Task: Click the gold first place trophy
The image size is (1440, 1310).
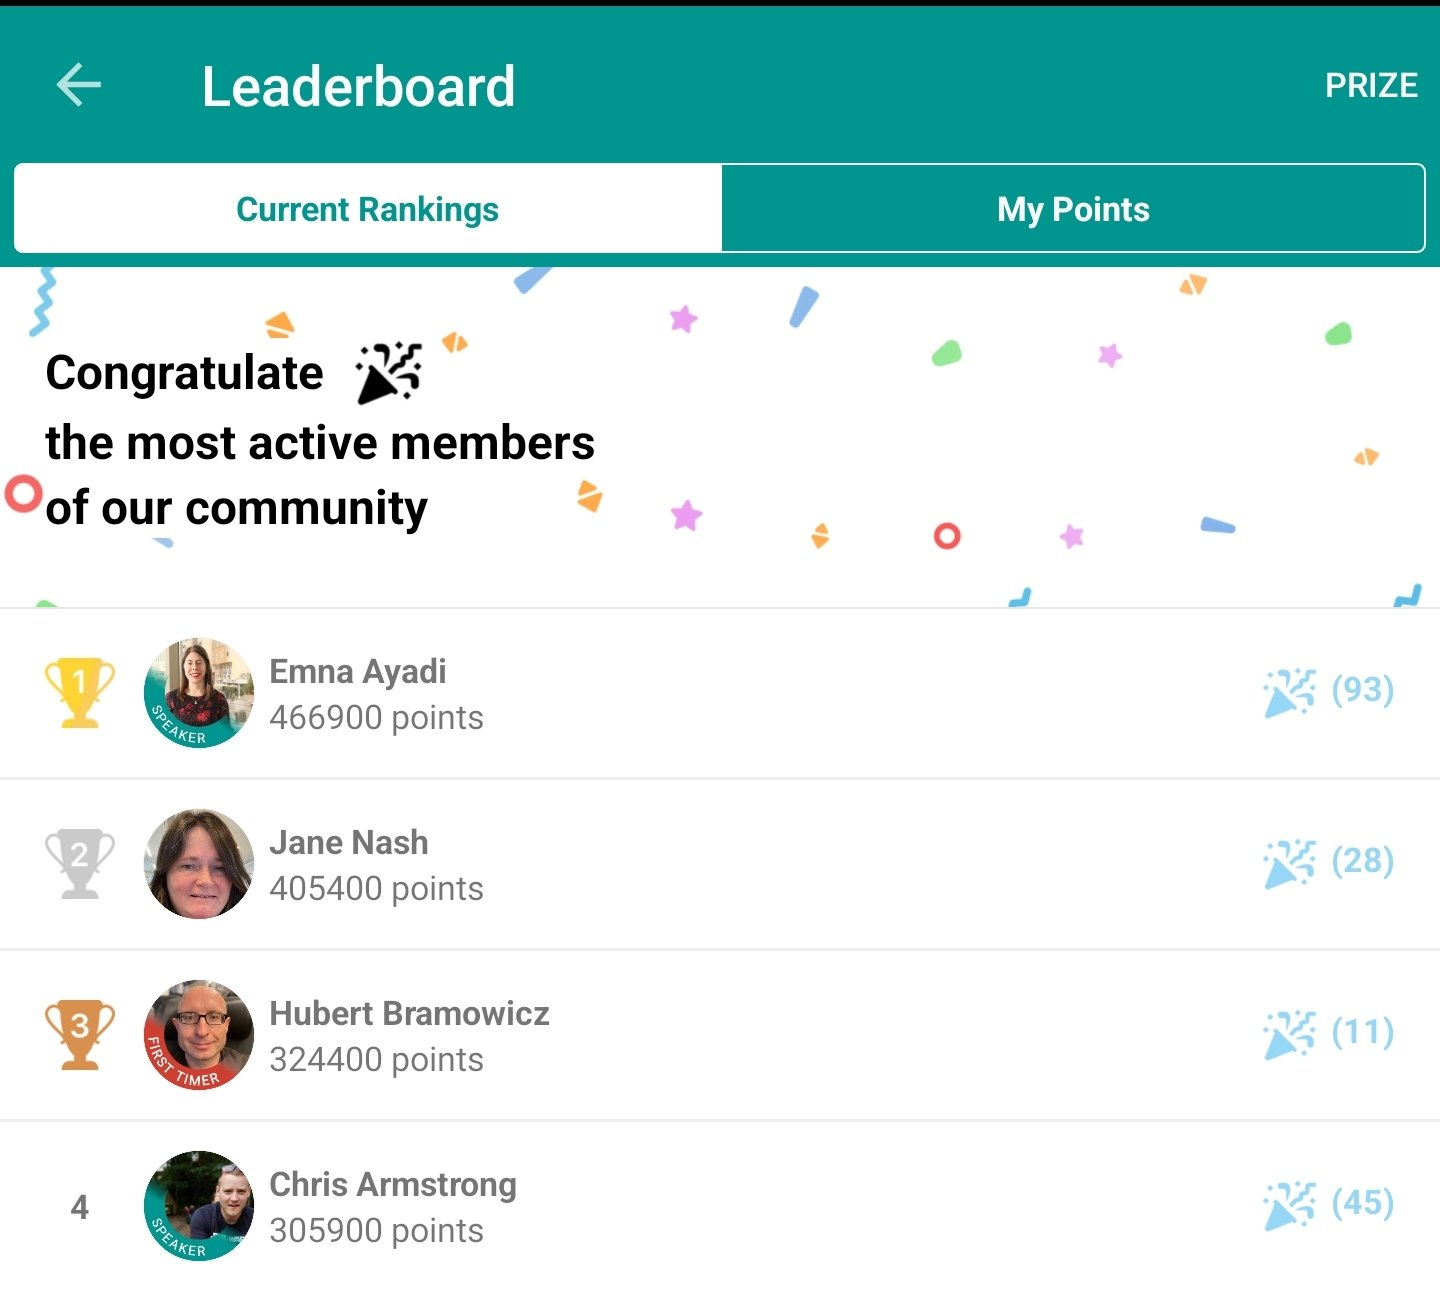Action: click(80, 692)
